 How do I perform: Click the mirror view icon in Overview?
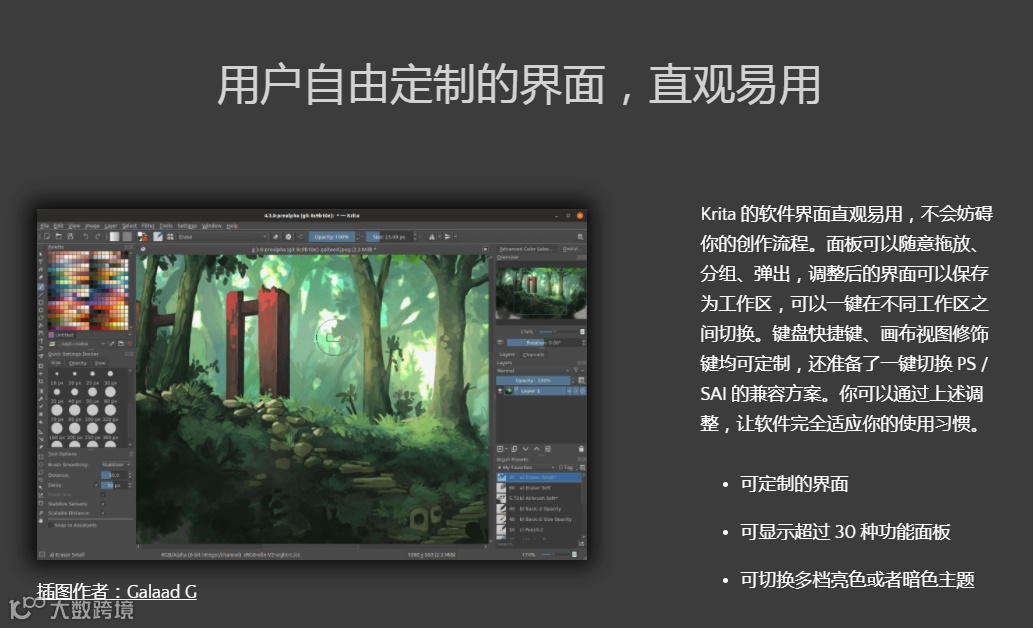(x=500, y=343)
